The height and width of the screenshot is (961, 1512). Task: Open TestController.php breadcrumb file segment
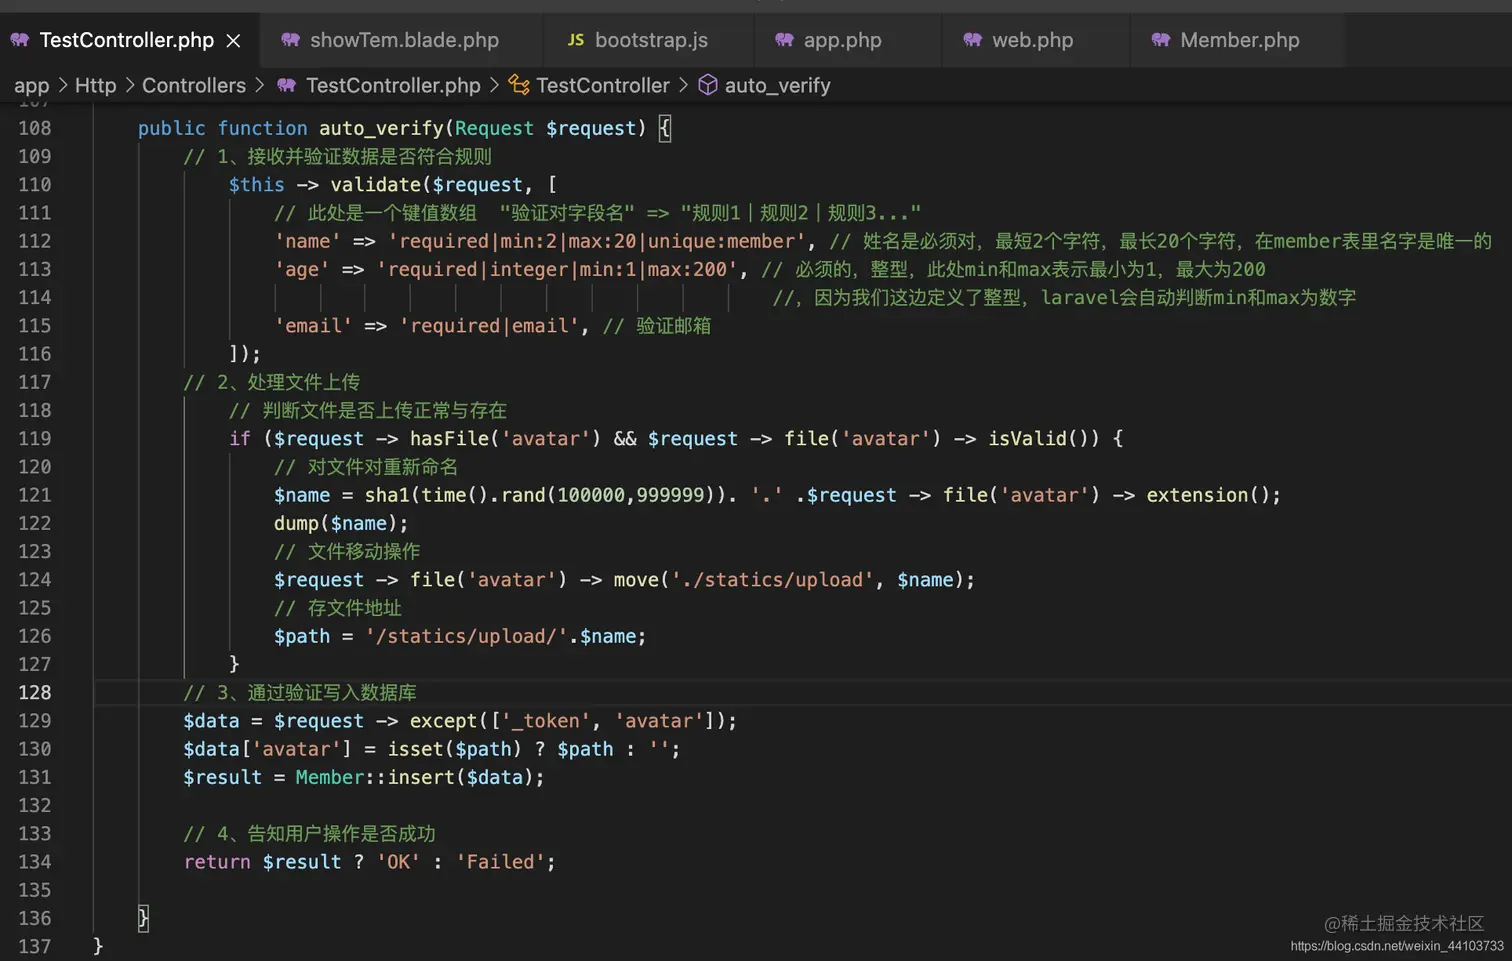click(393, 86)
